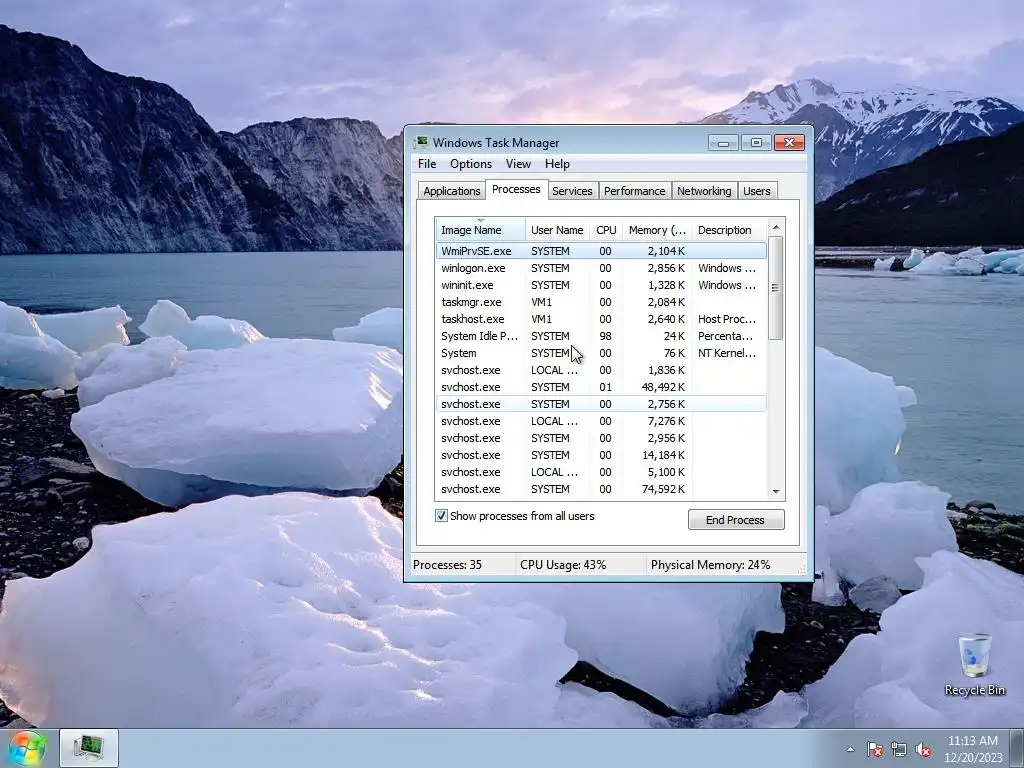Select svchost.exe using 2,756 K
Viewport: 1024px width, 768px height.
point(601,404)
